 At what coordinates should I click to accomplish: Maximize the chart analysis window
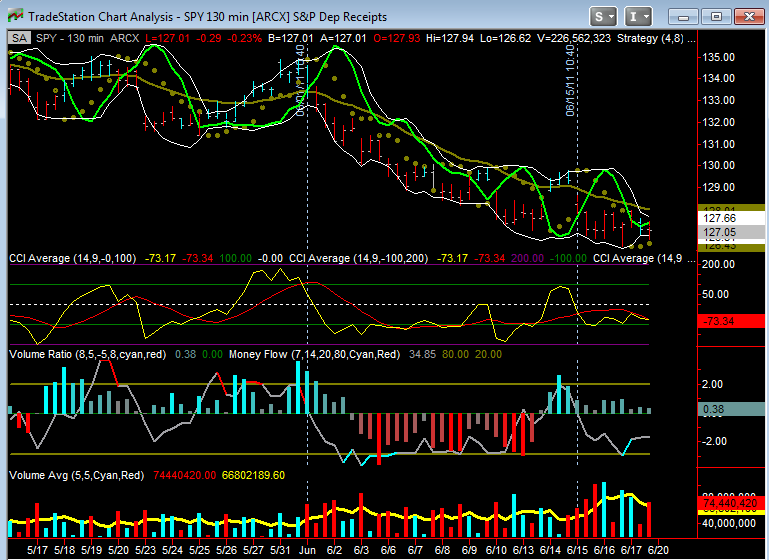(716, 17)
